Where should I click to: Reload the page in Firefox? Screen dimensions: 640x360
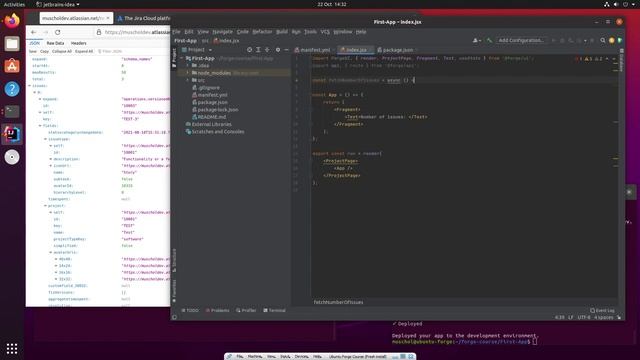(x=58, y=32)
